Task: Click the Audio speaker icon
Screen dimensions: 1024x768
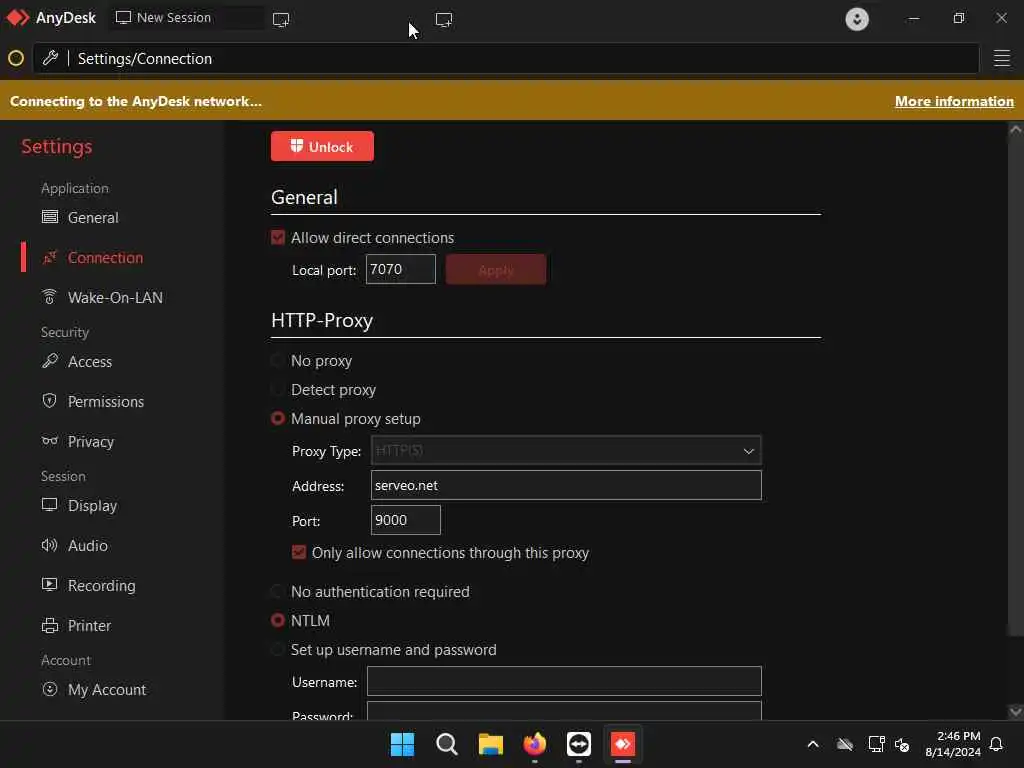Action: pyautogui.click(x=50, y=545)
